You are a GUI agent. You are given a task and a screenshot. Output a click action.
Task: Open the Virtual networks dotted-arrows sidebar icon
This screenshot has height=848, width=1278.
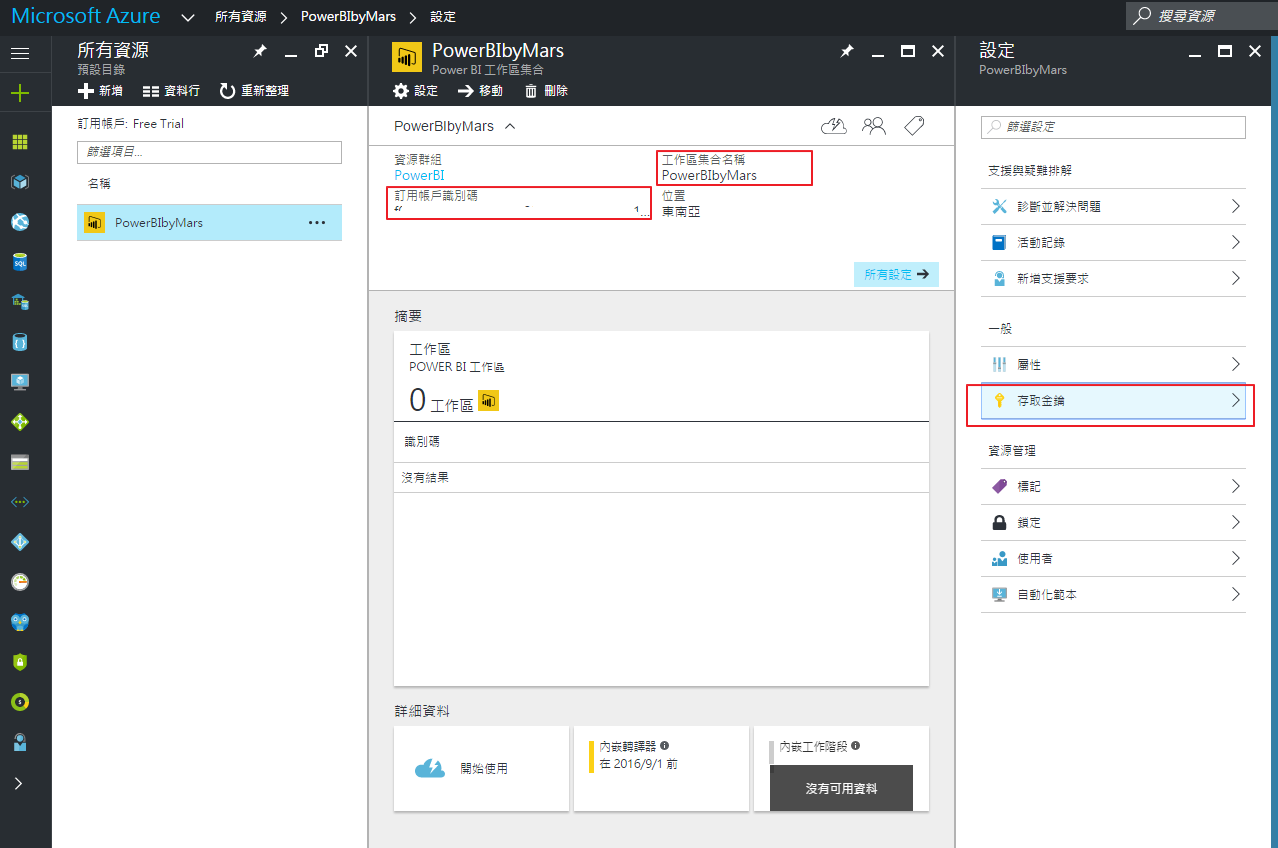20,502
